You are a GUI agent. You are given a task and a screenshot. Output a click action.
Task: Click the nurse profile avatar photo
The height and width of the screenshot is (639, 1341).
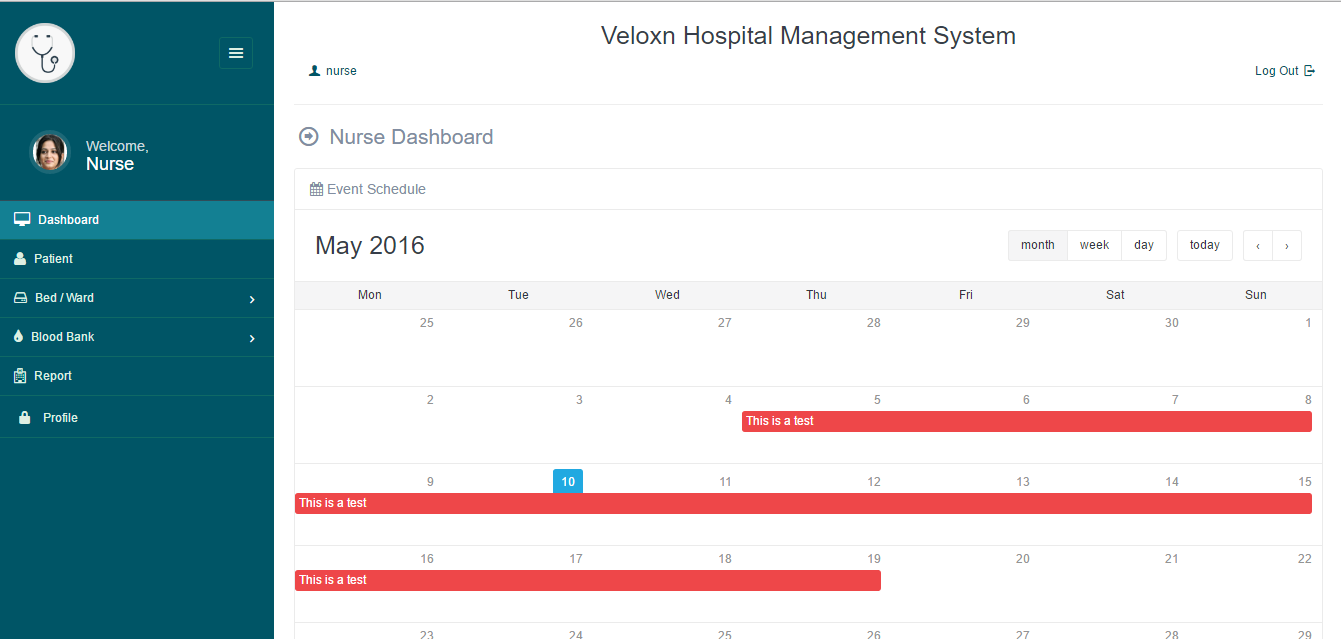point(50,152)
